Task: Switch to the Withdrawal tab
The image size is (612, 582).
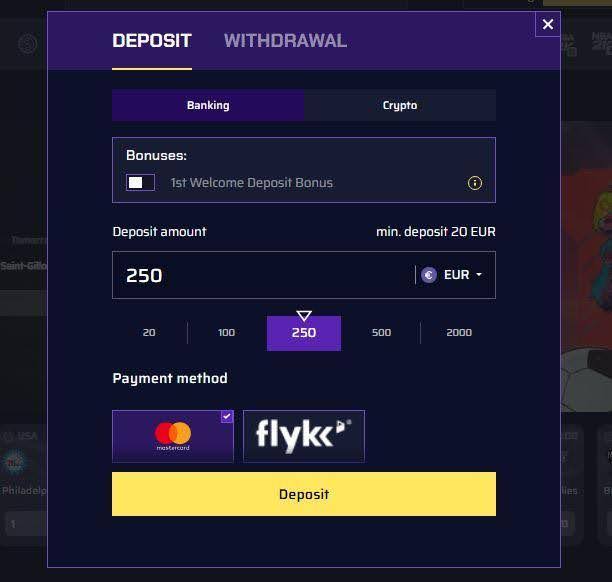Action: tap(285, 41)
